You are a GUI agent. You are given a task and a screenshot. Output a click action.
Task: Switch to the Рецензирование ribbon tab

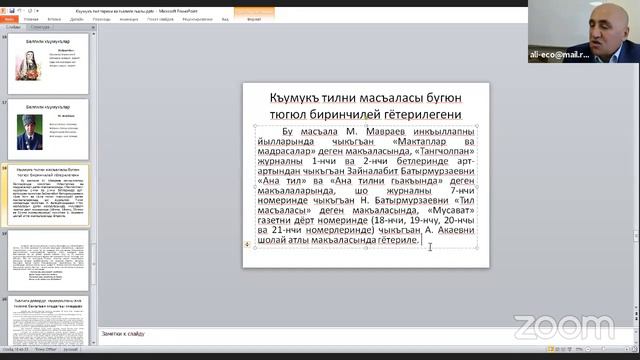[197, 19]
